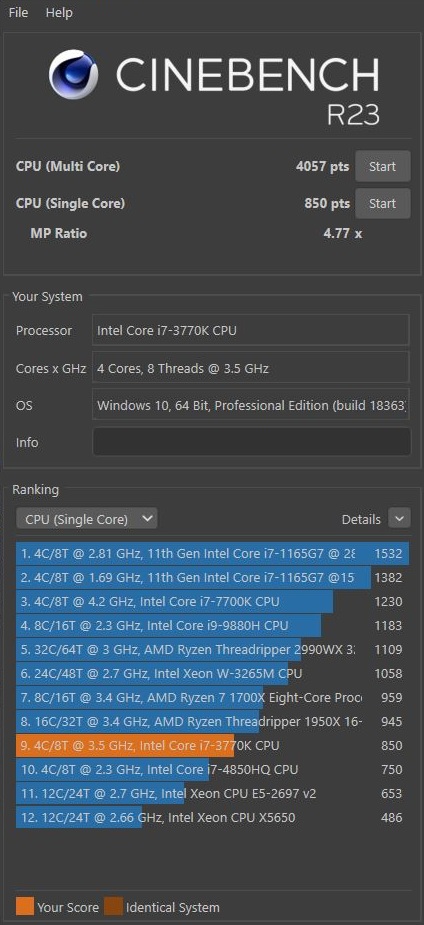The image size is (424, 925).
Task: Start the CPU Multi Core benchmark
Action: [382, 166]
